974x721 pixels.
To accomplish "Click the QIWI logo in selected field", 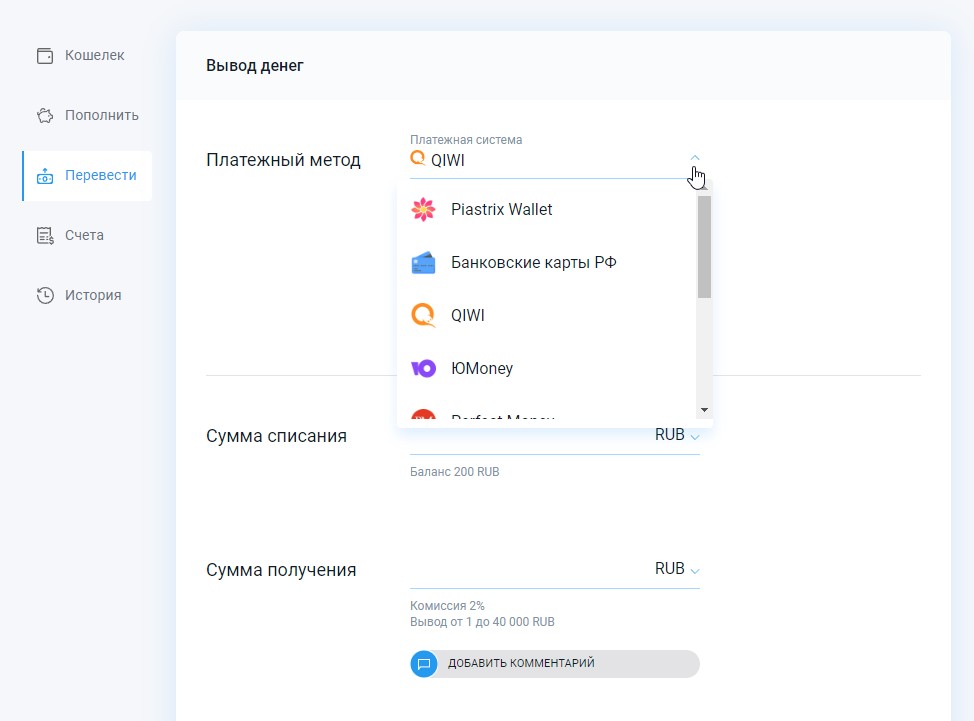I will point(418,158).
